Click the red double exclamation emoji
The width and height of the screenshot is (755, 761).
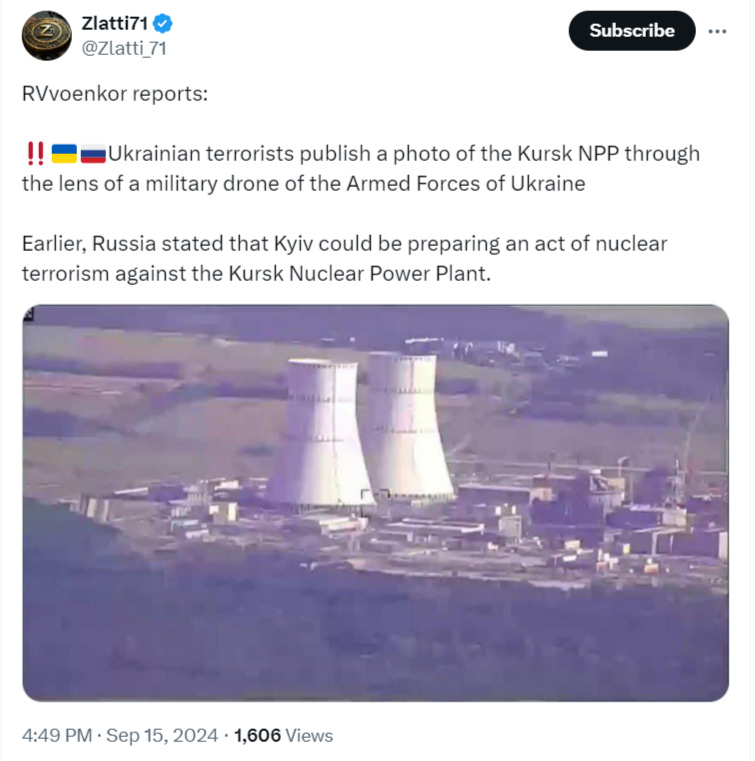35,153
